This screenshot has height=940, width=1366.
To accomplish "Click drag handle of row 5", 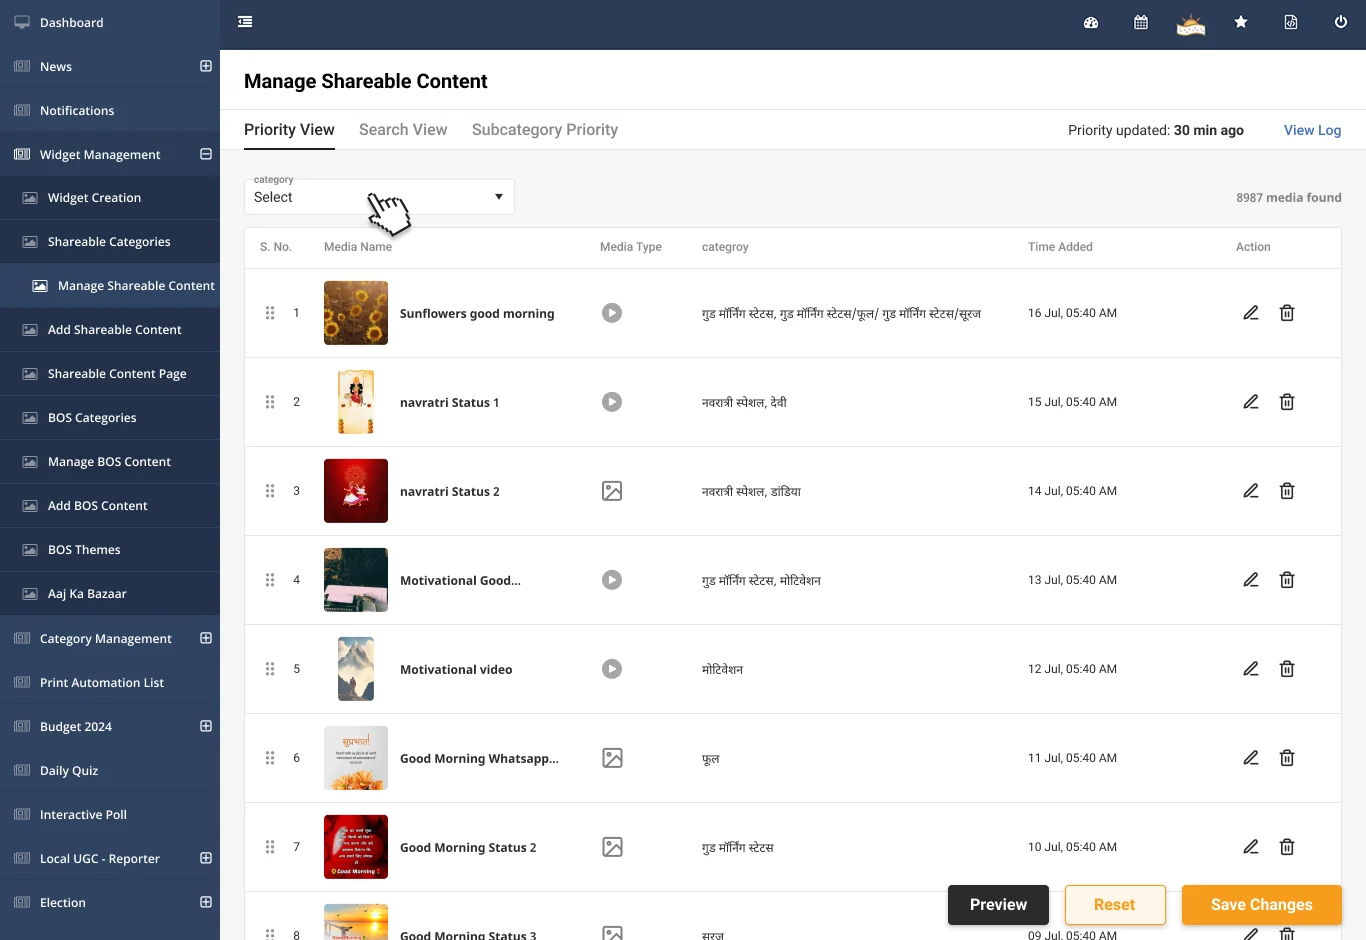I will point(270,669).
